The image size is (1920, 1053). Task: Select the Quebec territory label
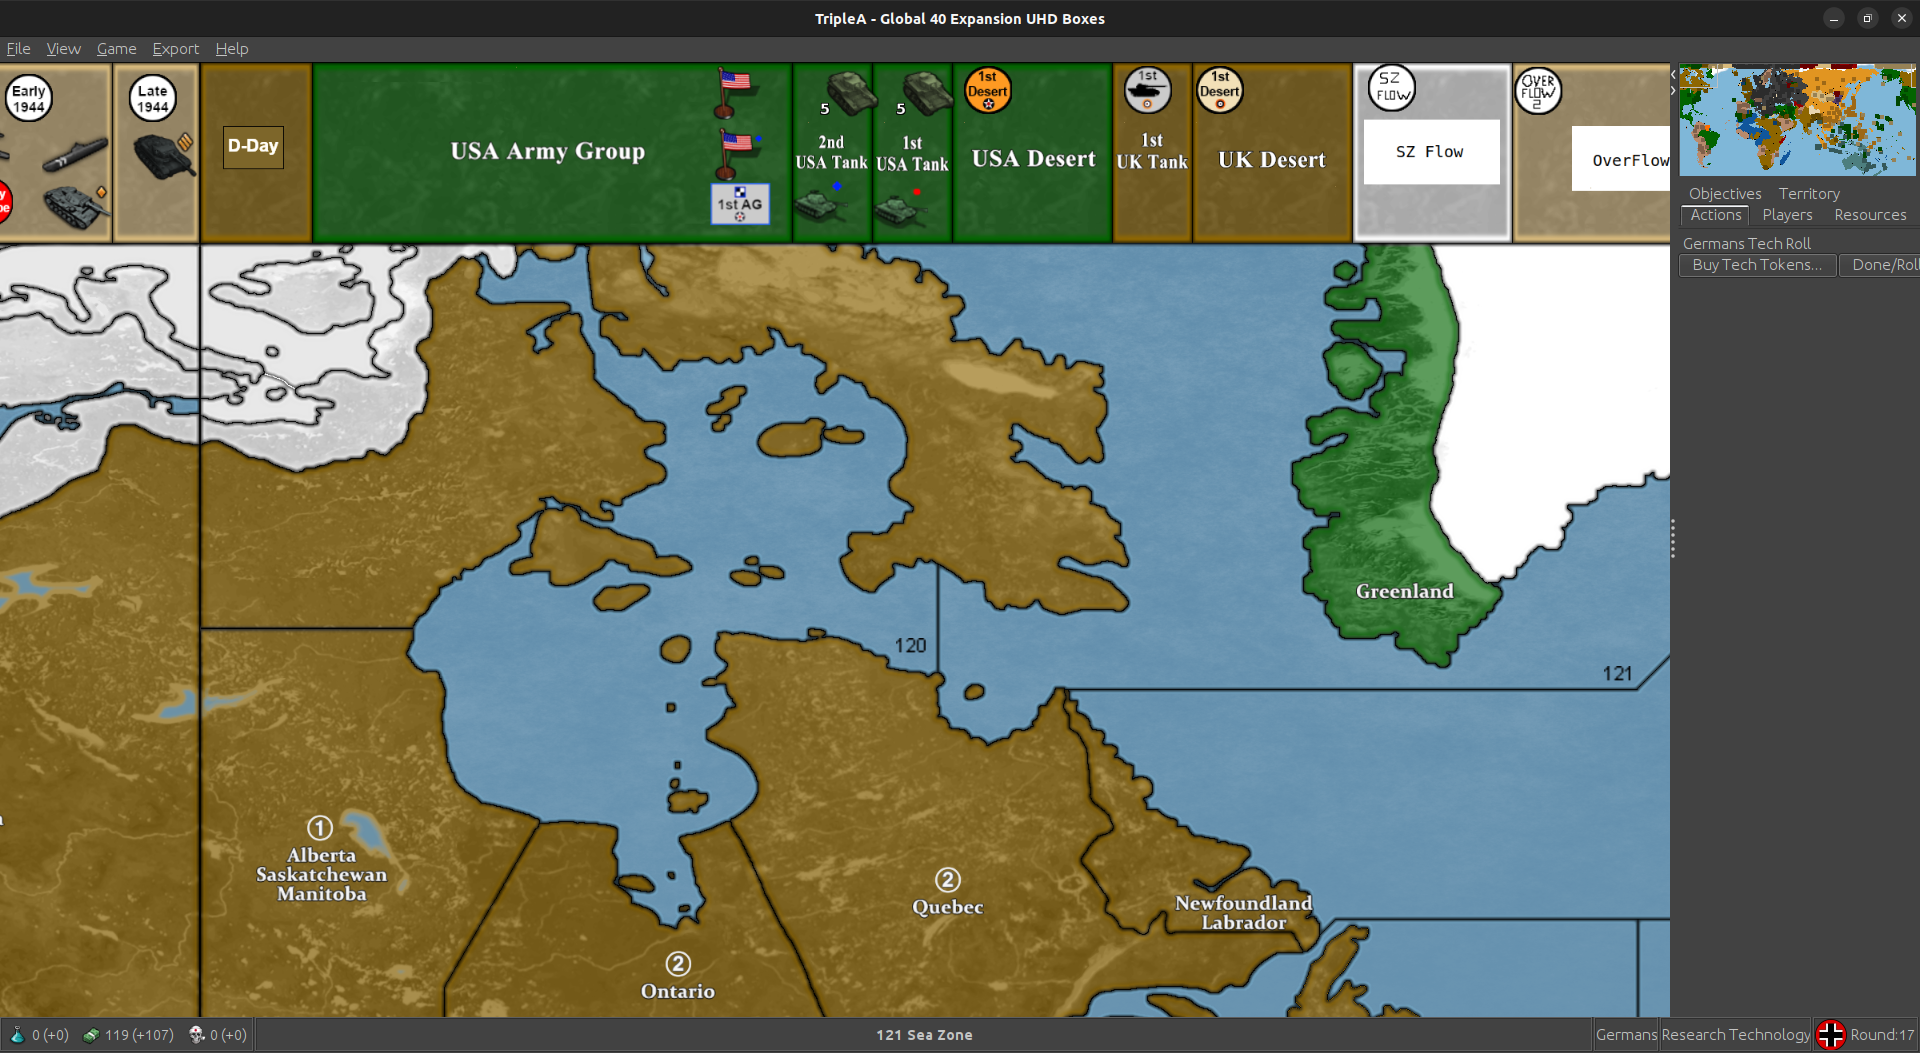coord(947,907)
